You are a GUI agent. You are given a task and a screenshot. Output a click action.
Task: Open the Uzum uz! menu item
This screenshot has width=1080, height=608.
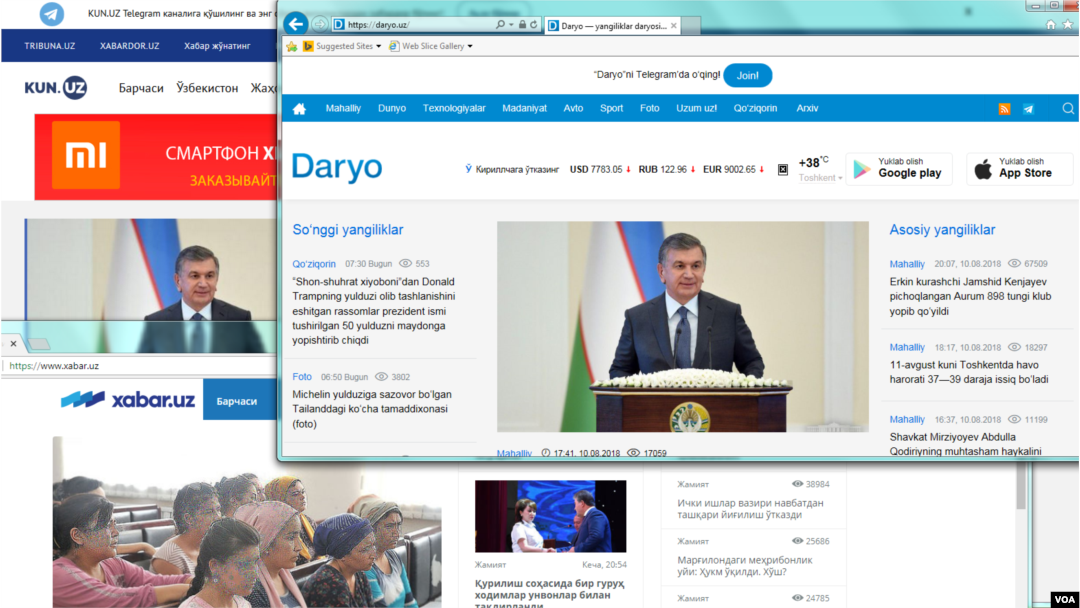(x=696, y=108)
